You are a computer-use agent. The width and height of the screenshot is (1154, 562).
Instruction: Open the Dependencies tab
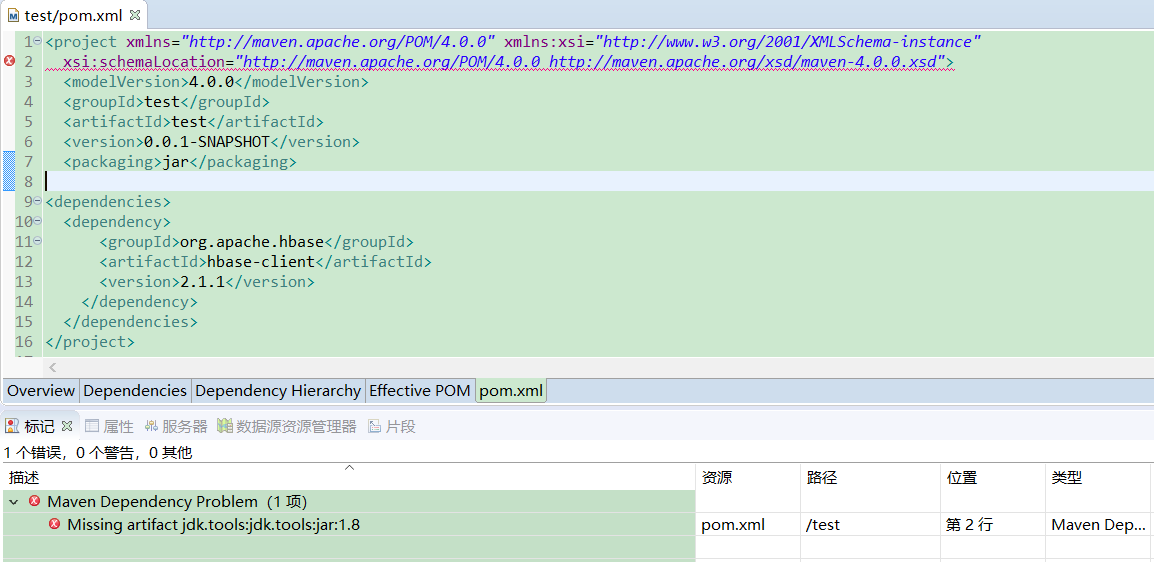click(x=135, y=391)
